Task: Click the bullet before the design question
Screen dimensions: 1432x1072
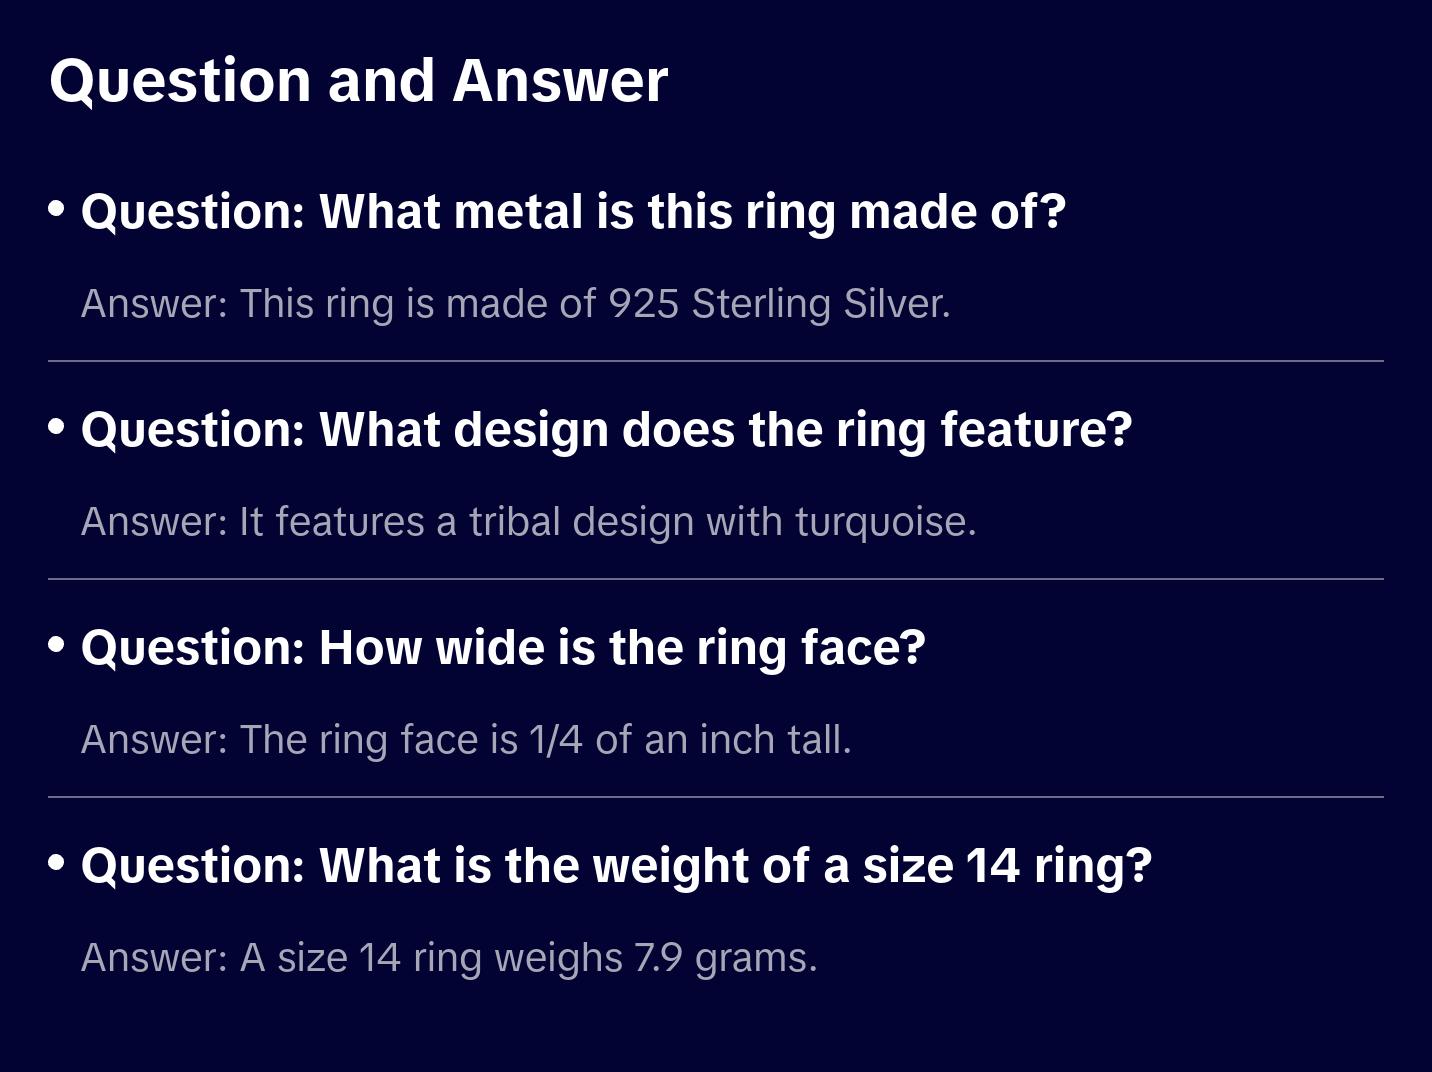Action: (x=57, y=427)
